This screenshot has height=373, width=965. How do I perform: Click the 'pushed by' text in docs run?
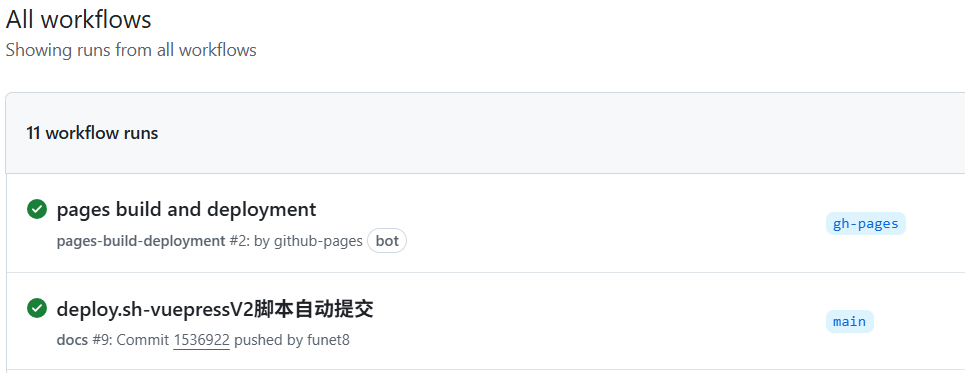pos(268,340)
